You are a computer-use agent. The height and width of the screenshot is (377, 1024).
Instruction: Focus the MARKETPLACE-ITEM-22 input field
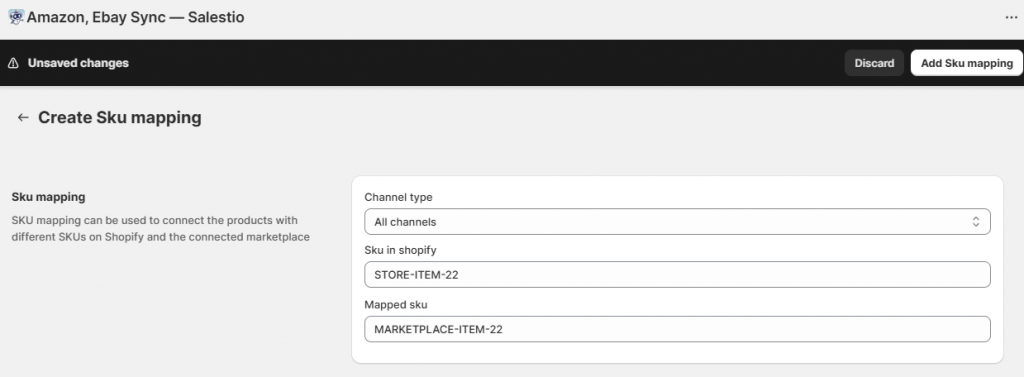[677, 329]
